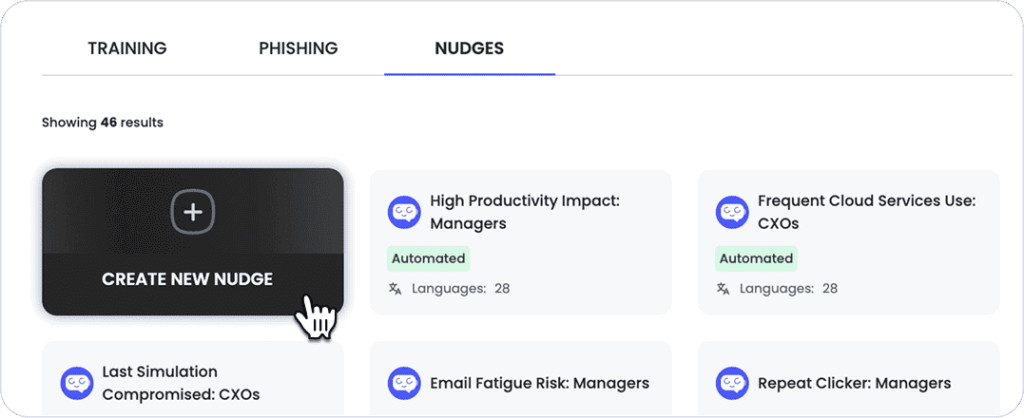Click the CREATE NEW NUDGE label
Screen dimensions: 1024x418
[187, 280]
